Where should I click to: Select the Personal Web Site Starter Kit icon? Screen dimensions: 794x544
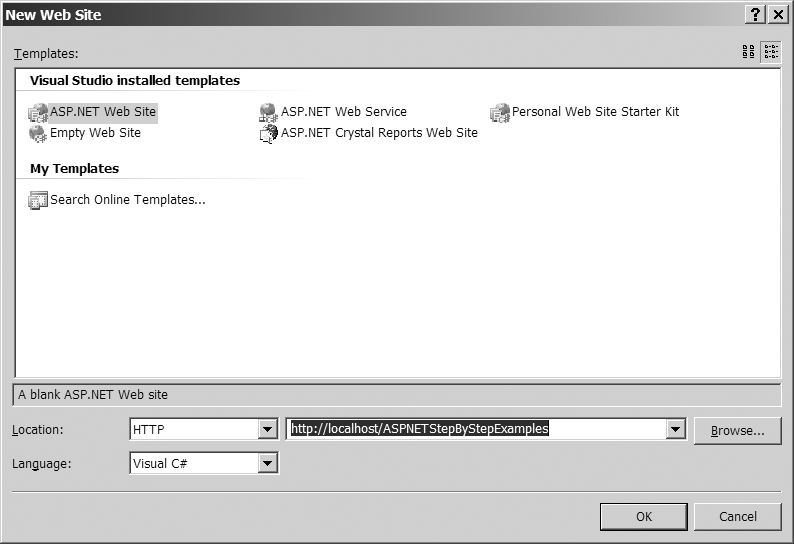pyautogui.click(x=500, y=112)
